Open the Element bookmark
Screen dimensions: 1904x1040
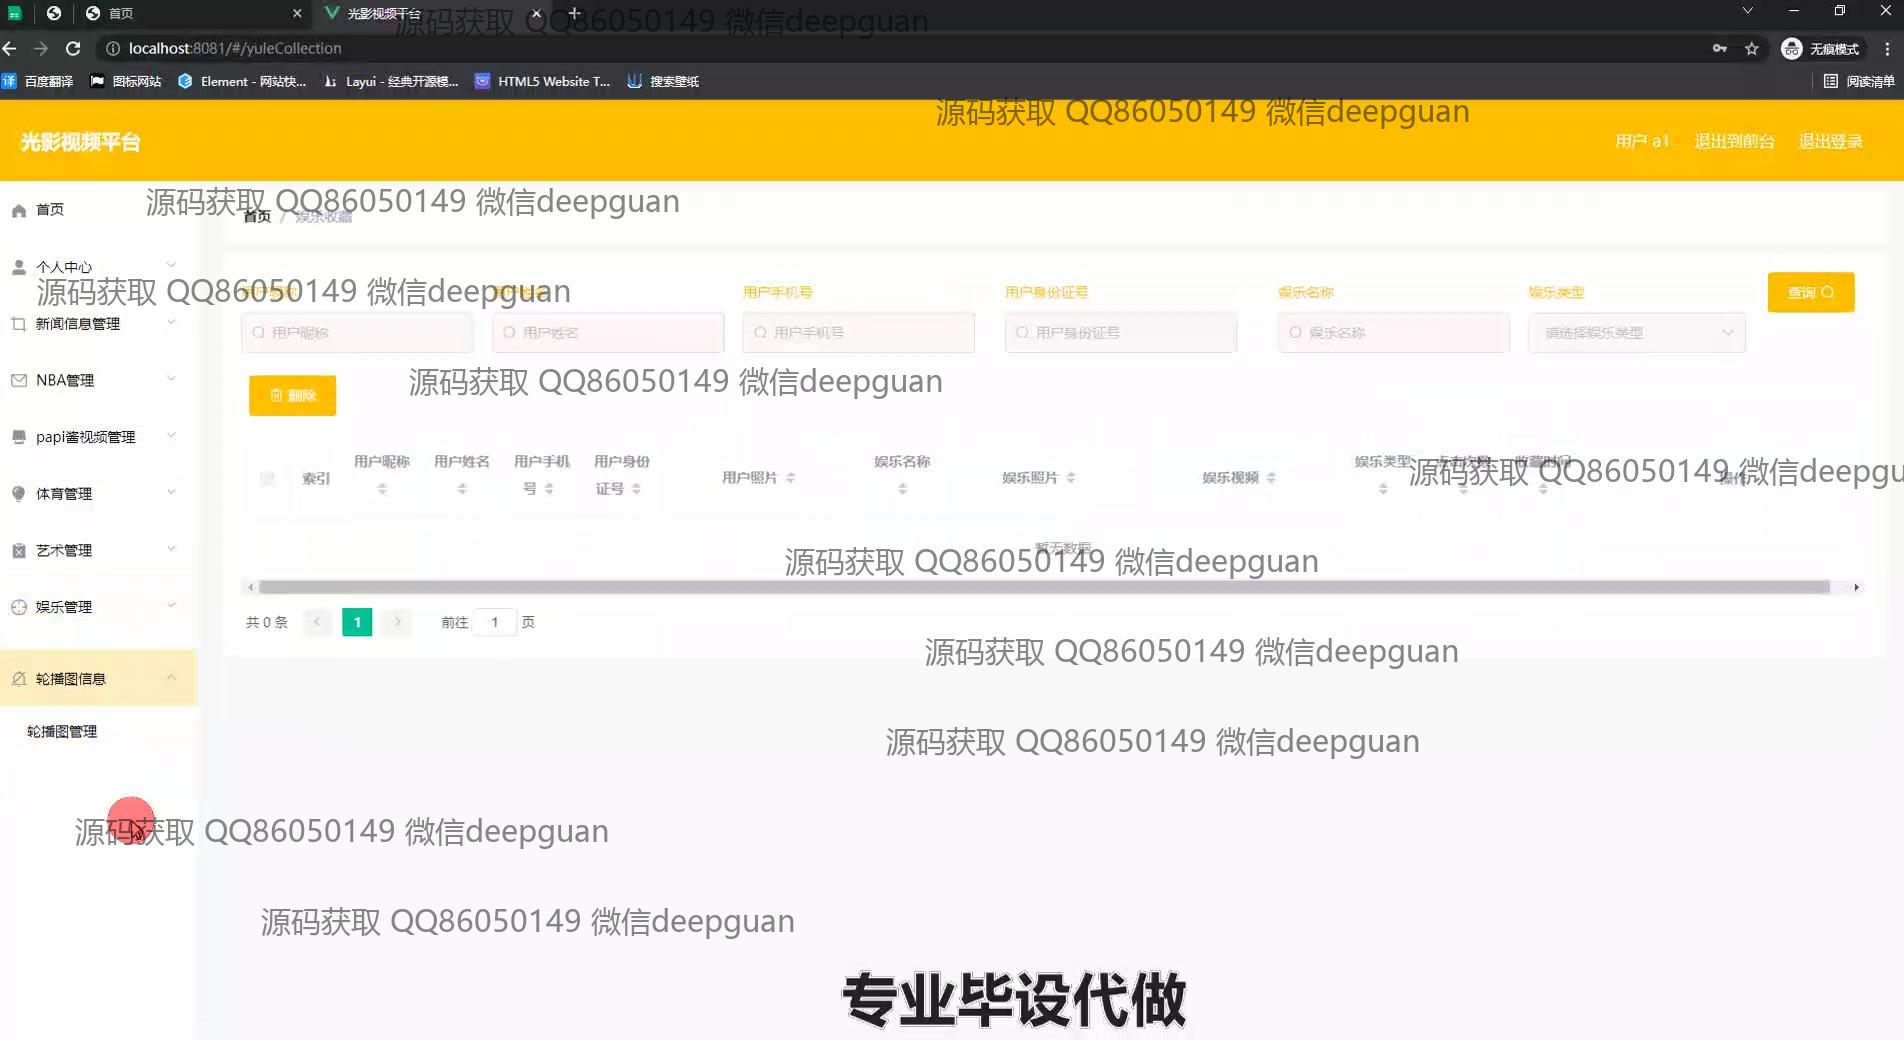point(242,81)
